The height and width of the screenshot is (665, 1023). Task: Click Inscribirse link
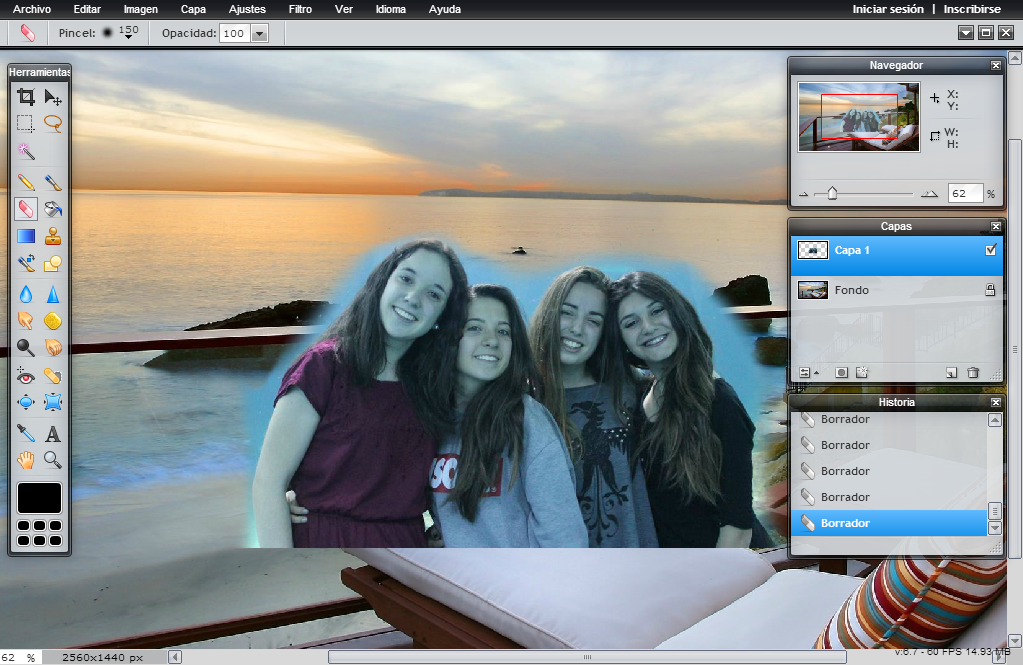click(x=972, y=9)
